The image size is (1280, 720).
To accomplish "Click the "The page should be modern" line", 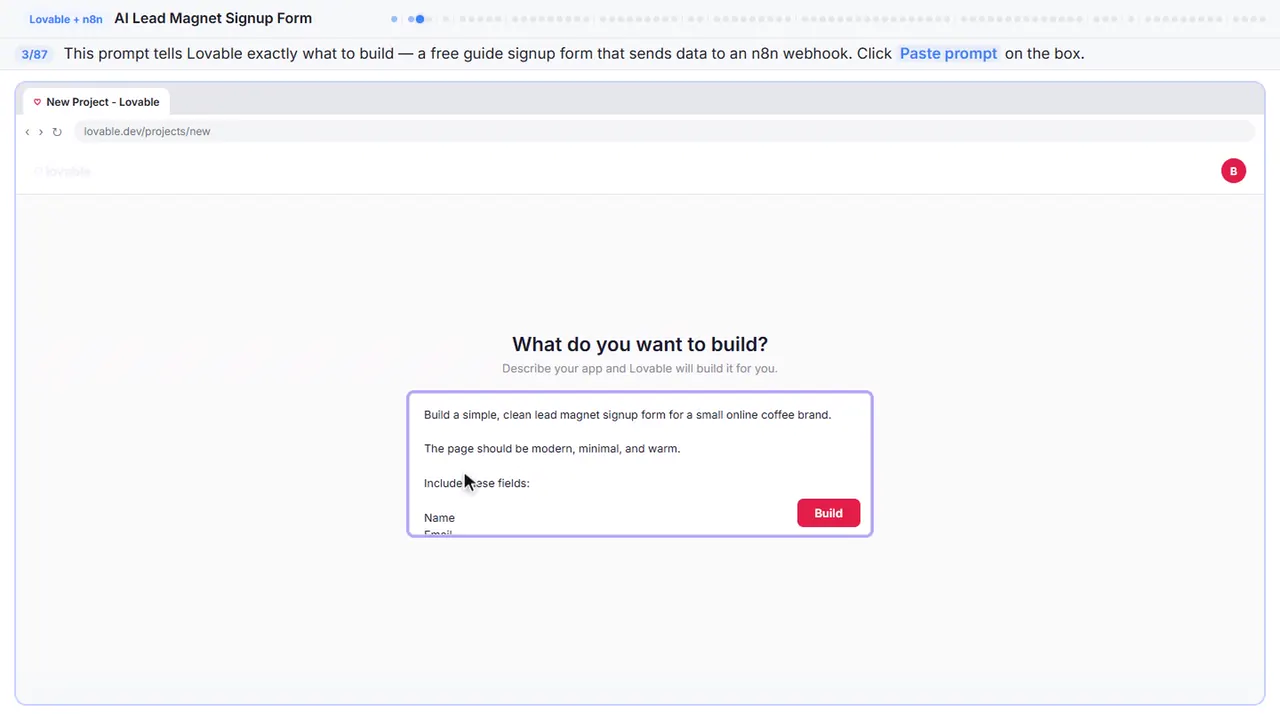I will pos(552,448).
